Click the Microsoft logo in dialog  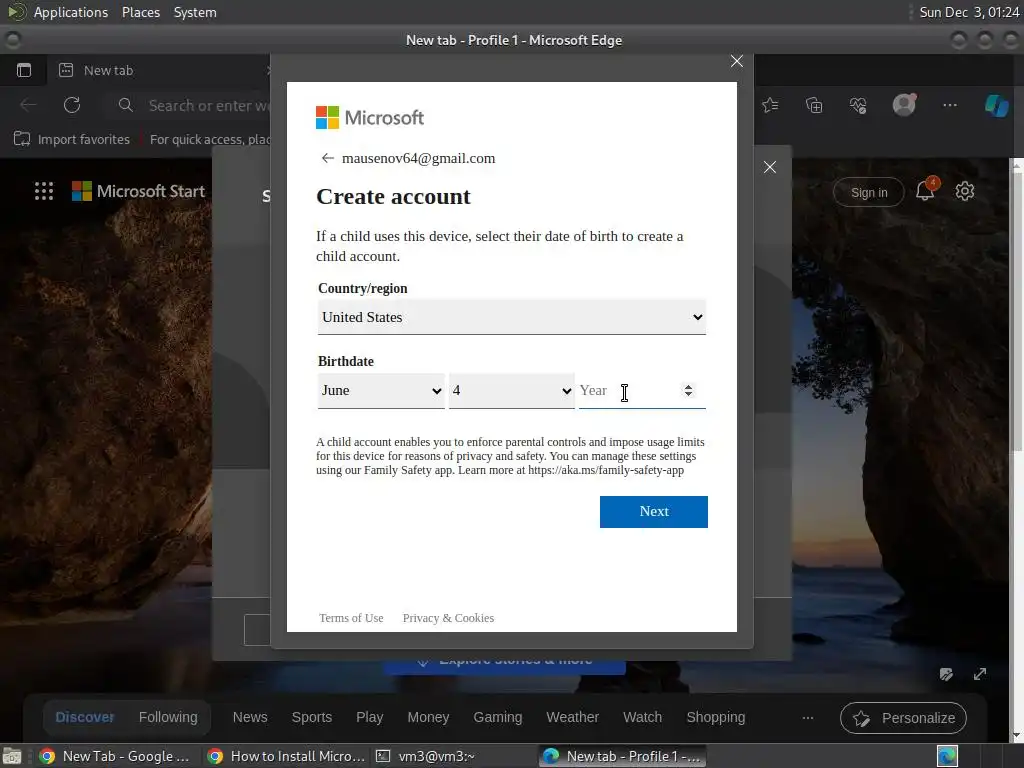370,118
